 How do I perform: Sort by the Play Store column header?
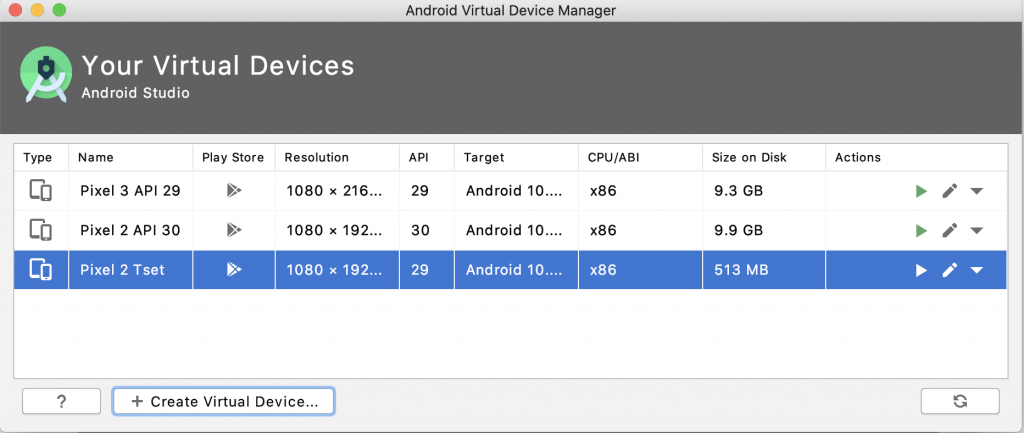pyautogui.click(x=234, y=157)
